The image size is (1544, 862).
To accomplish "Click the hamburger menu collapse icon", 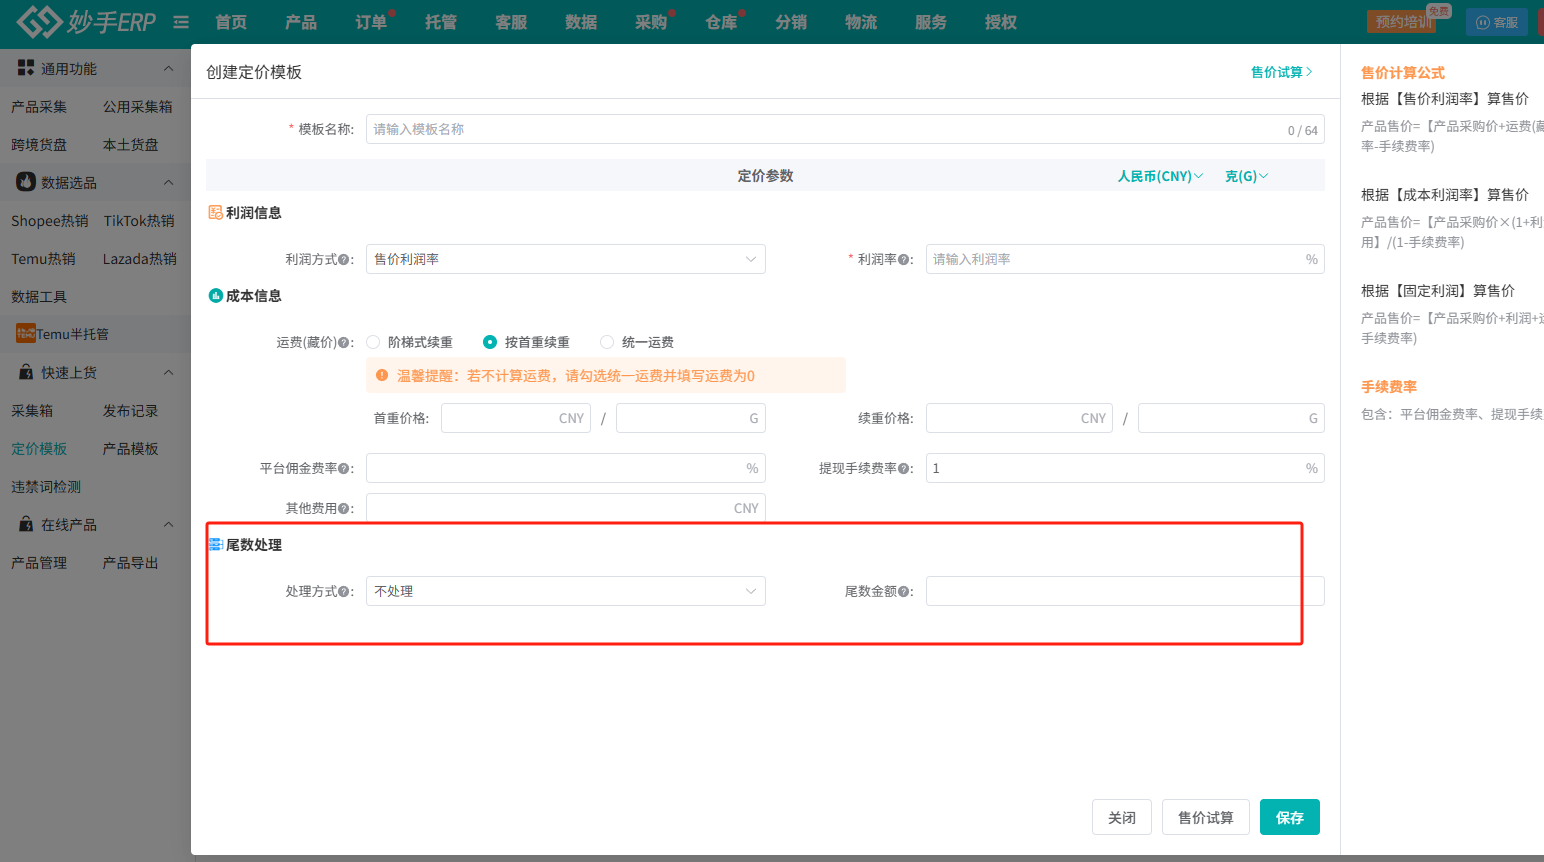I will point(181,22).
